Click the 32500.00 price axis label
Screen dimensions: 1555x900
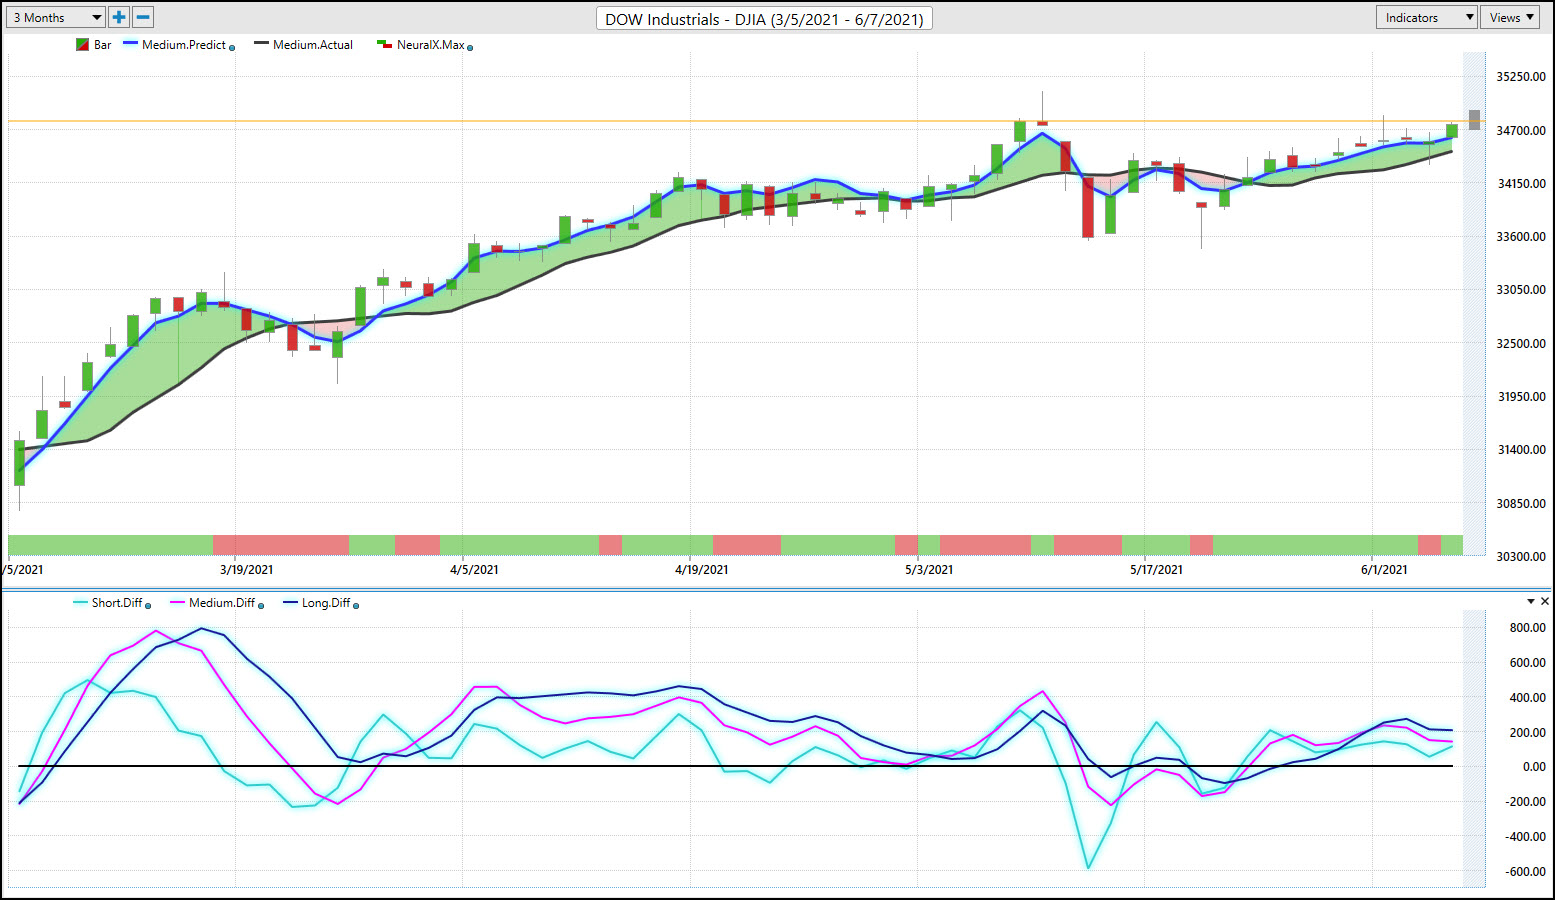point(1521,344)
